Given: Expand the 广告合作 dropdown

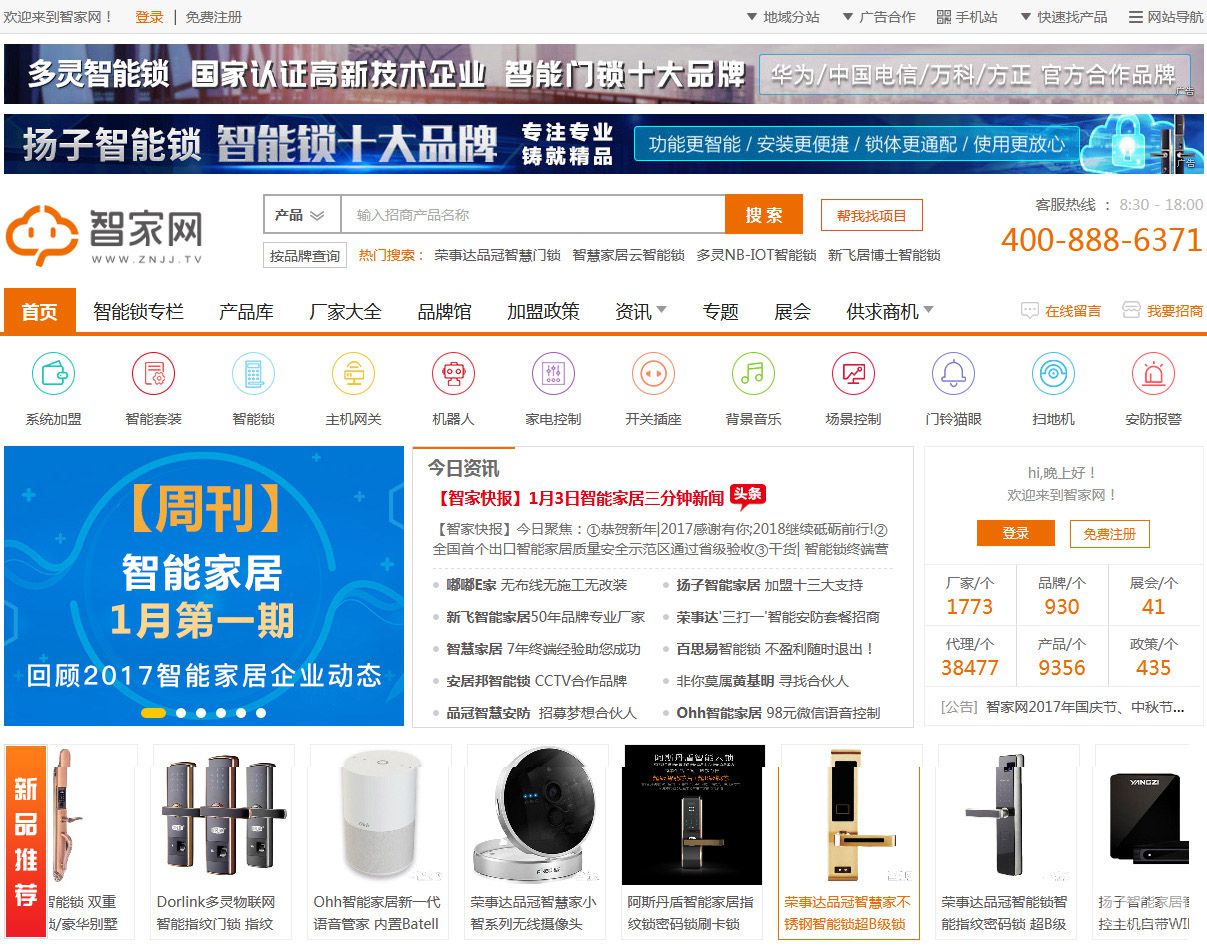Looking at the screenshot, I should pos(879,17).
